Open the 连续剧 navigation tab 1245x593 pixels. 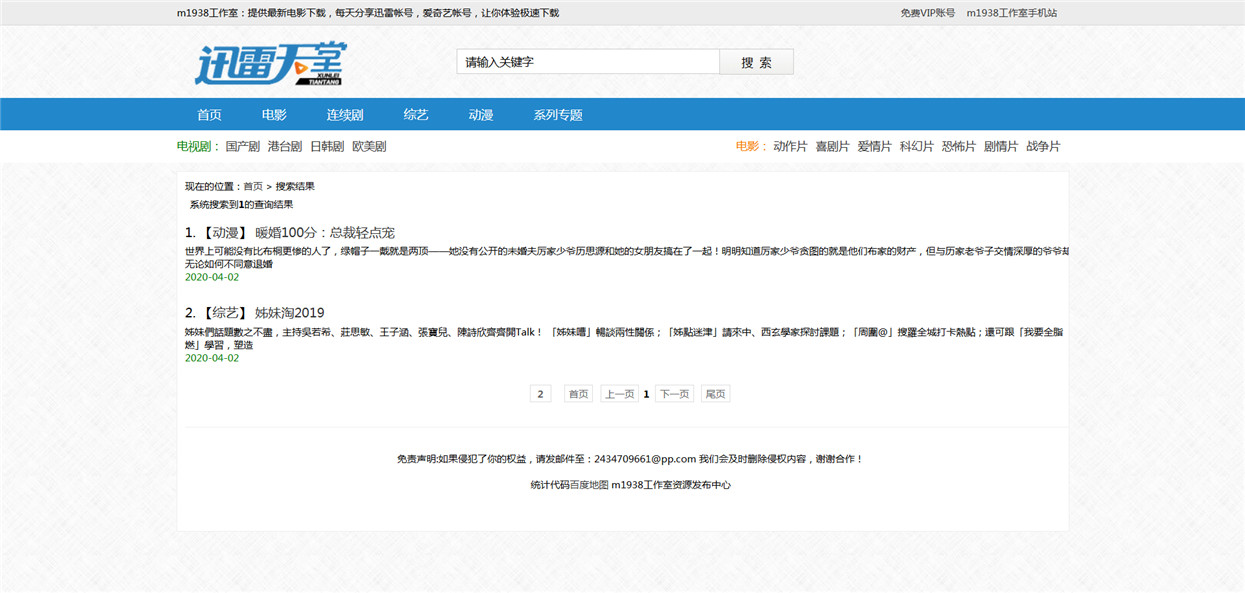[x=345, y=115]
